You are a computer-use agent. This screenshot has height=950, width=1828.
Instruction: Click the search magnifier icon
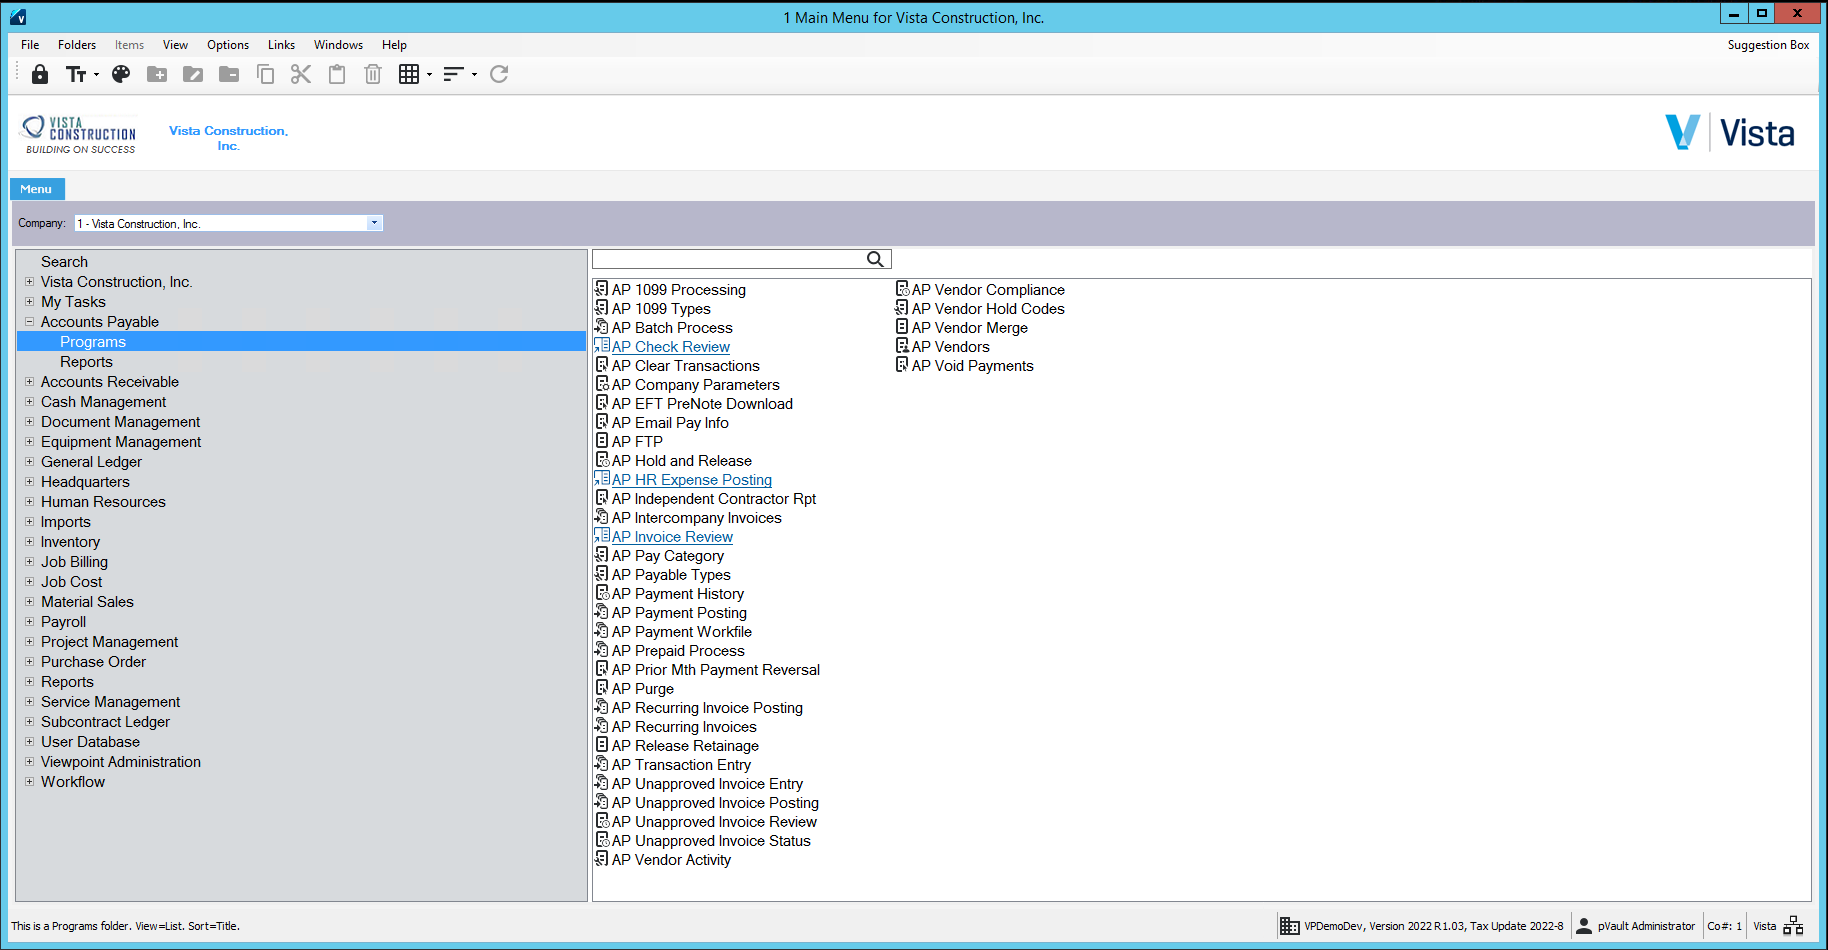coord(875,259)
